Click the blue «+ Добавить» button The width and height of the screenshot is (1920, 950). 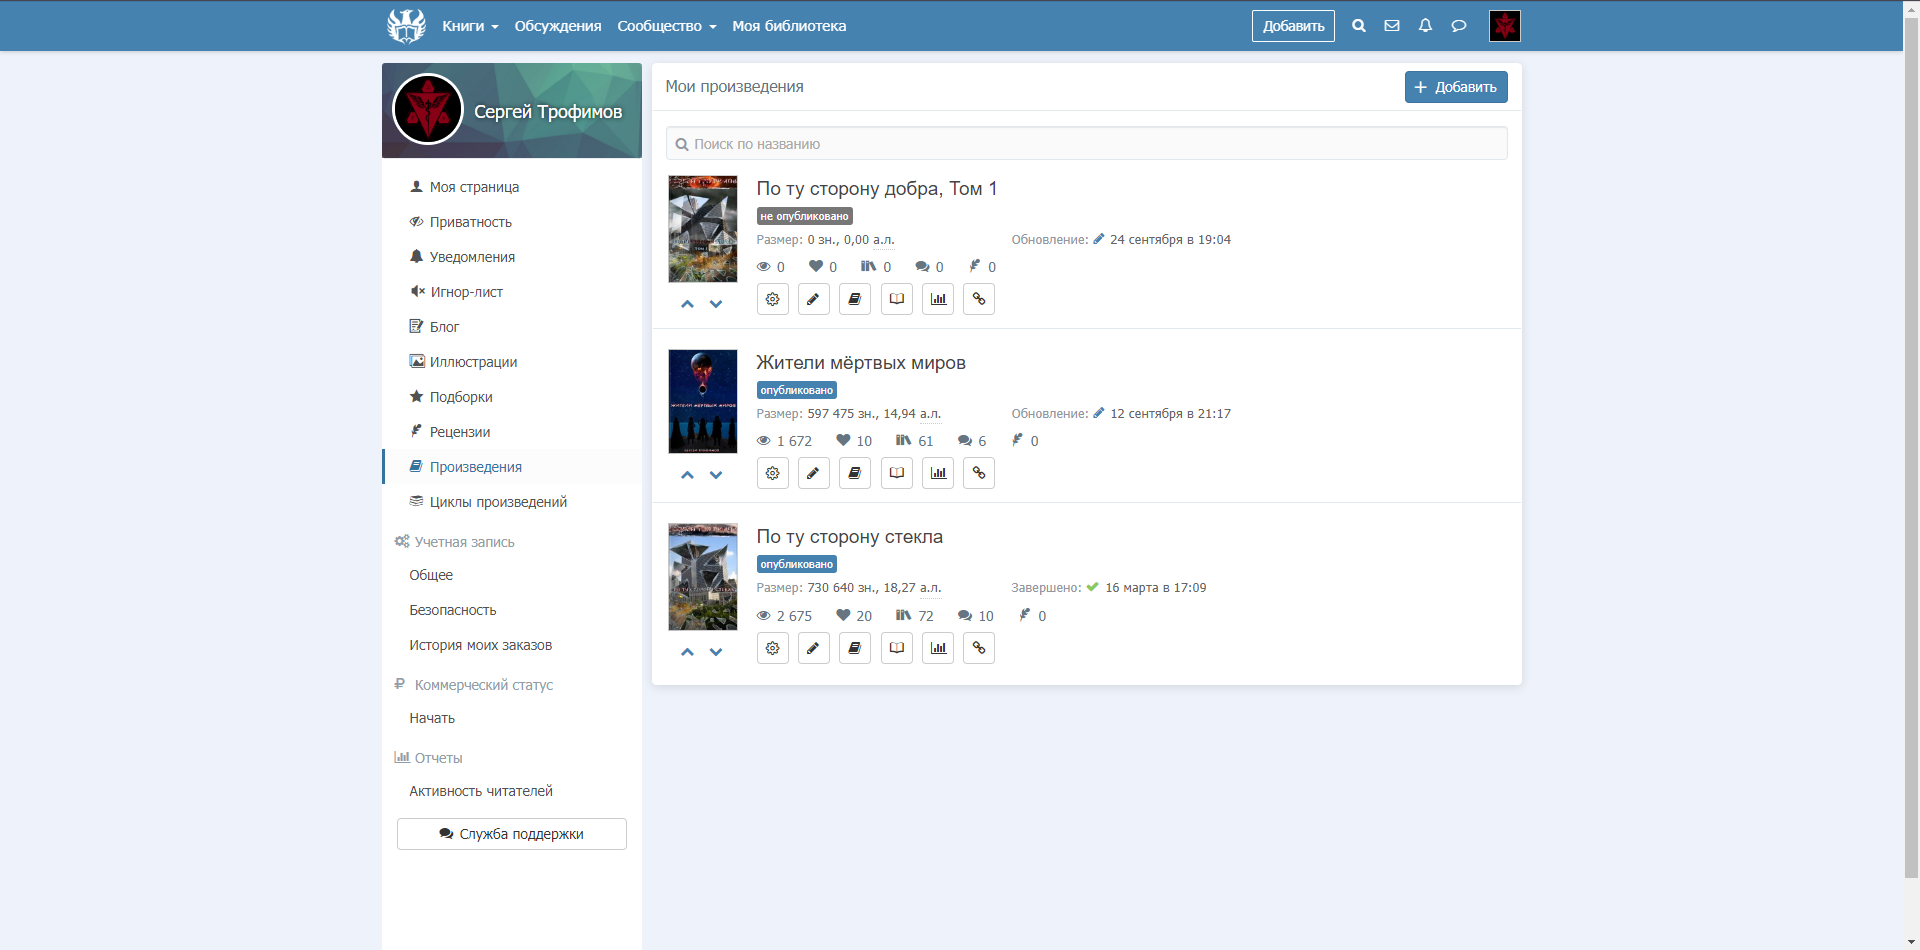[x=1455, y=87]
